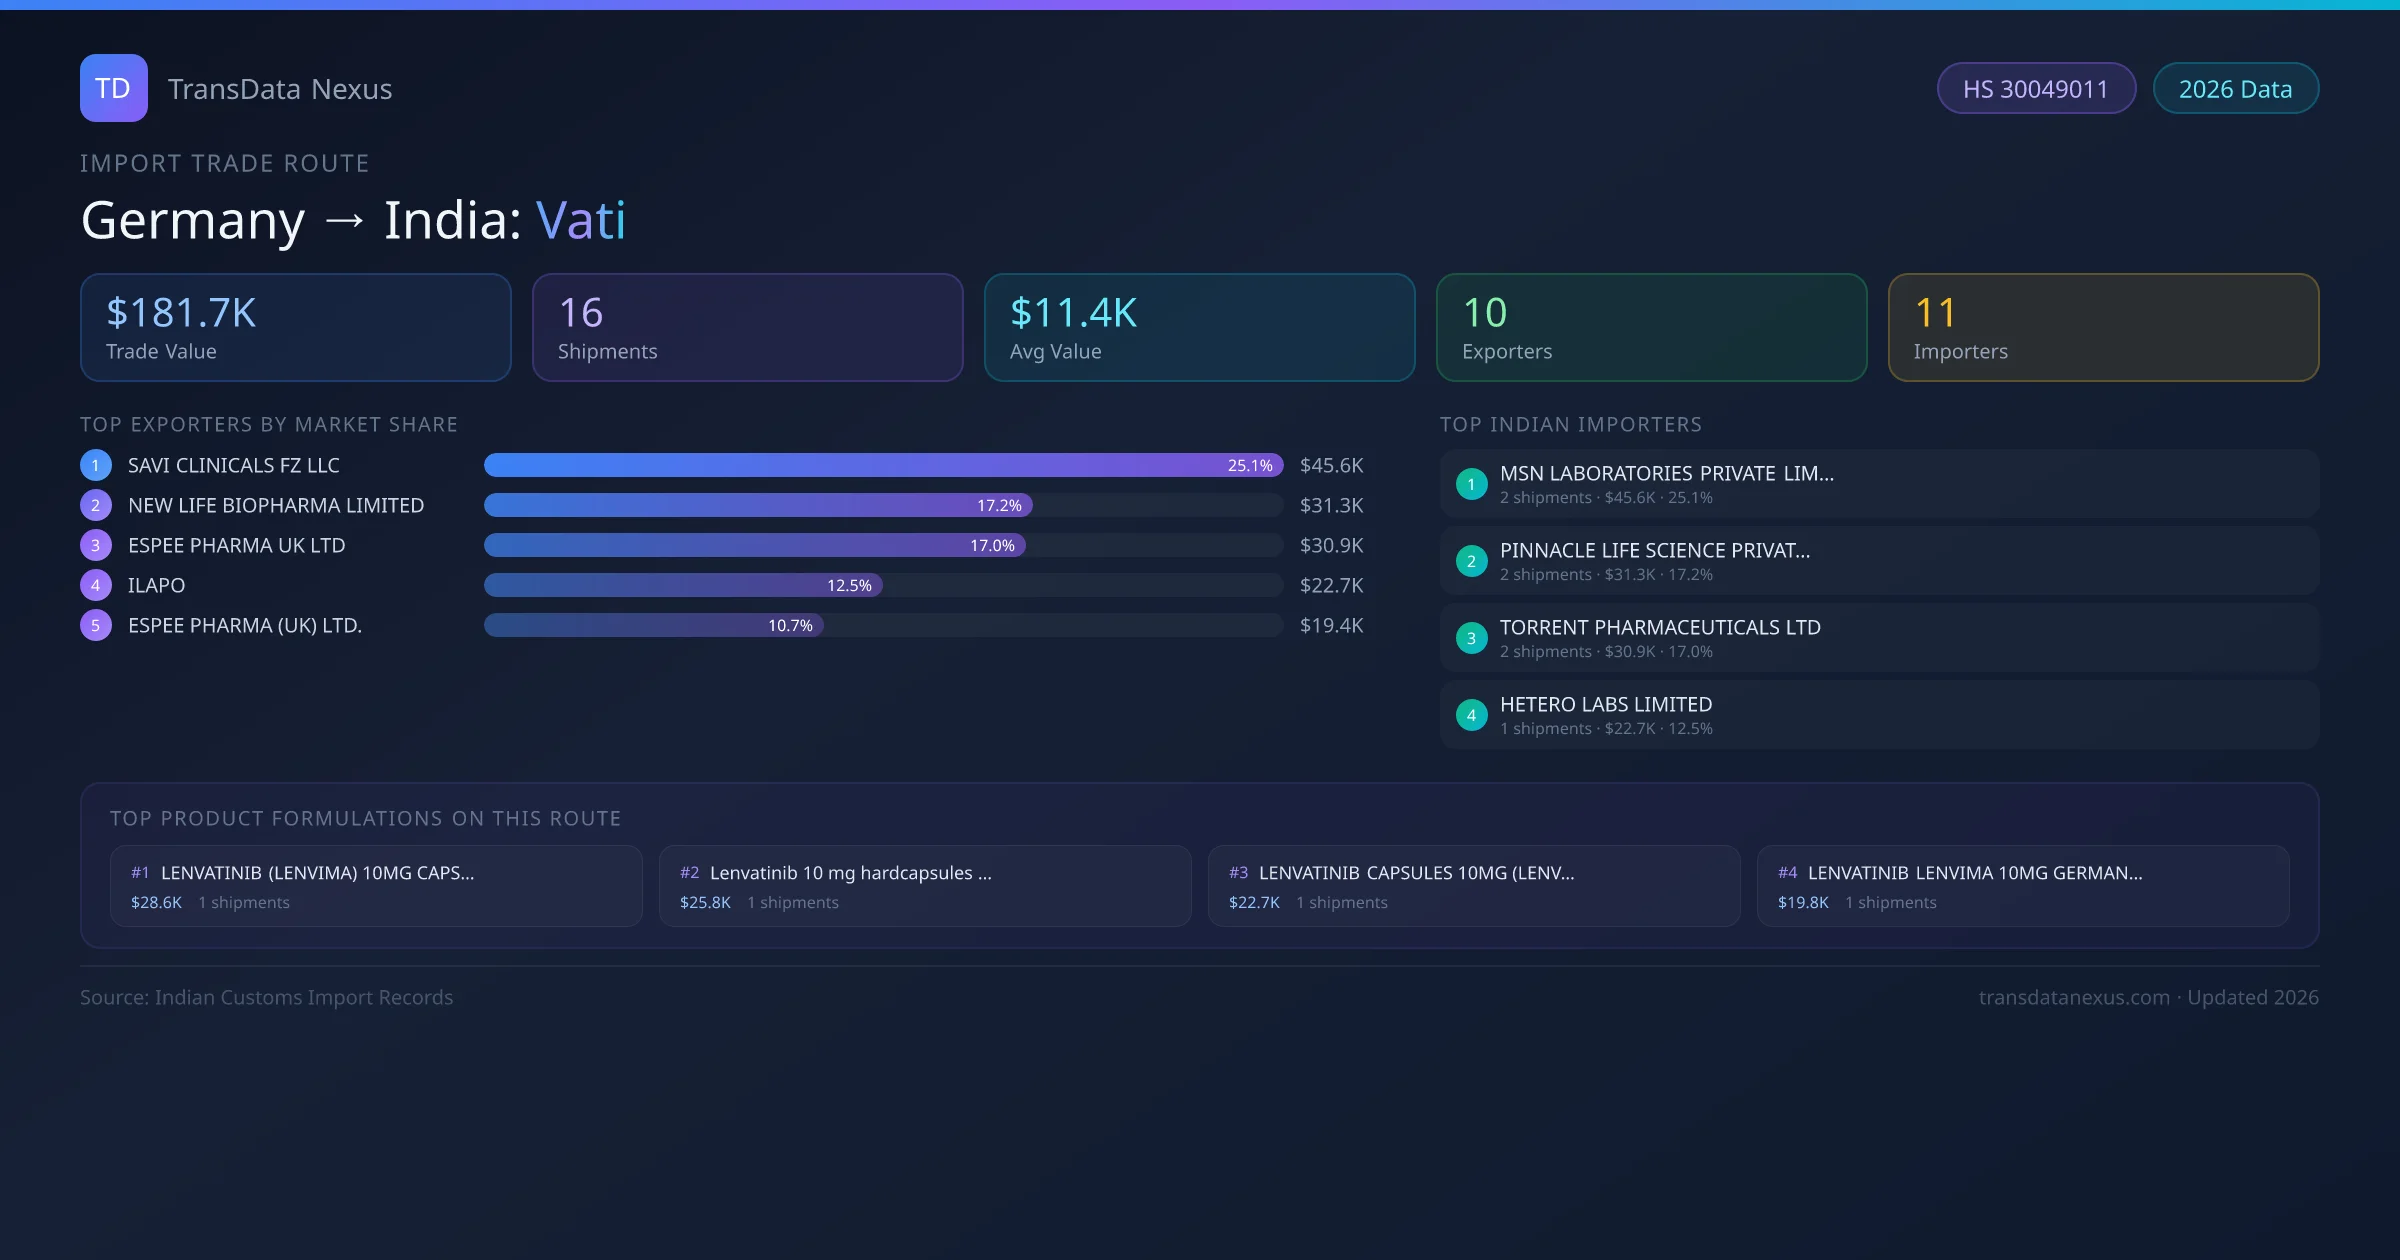Click the 25.1% market share bar
This screenshot has height=1260, width=2400.
[x=882, y=465]
